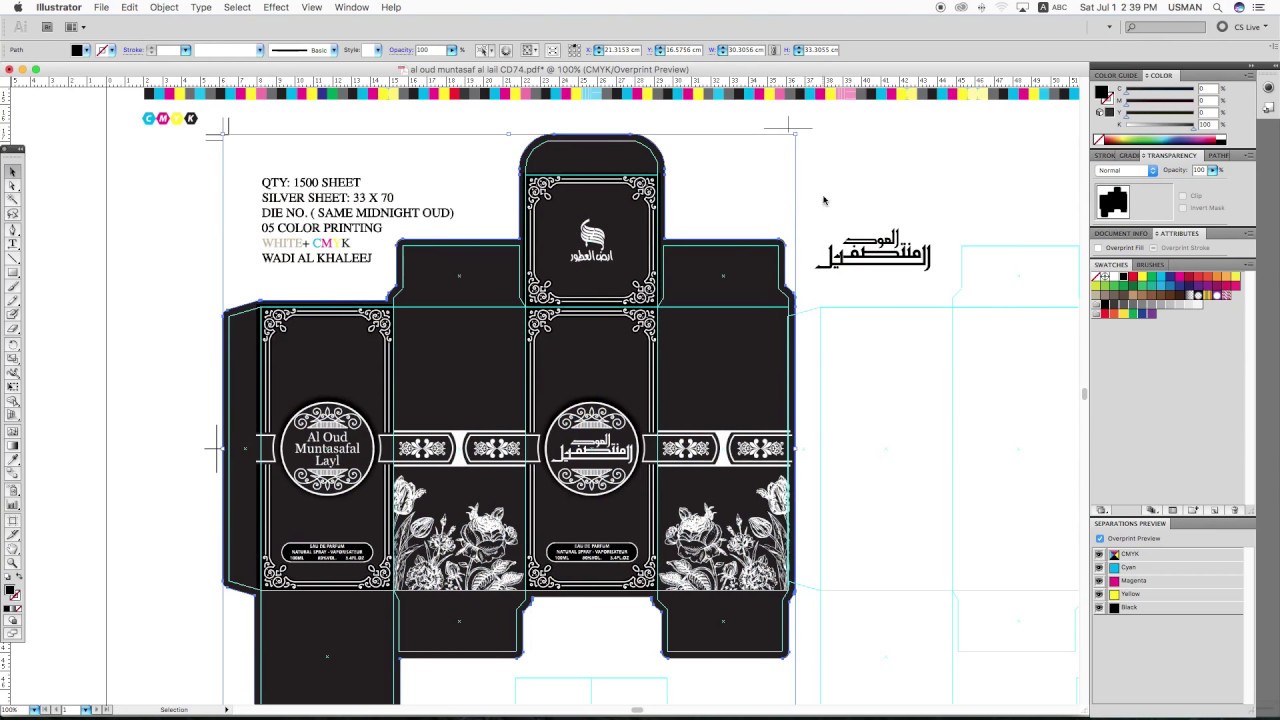Click the C slider in Color panel
The image size is (1280, 720).
[1160, 88]
